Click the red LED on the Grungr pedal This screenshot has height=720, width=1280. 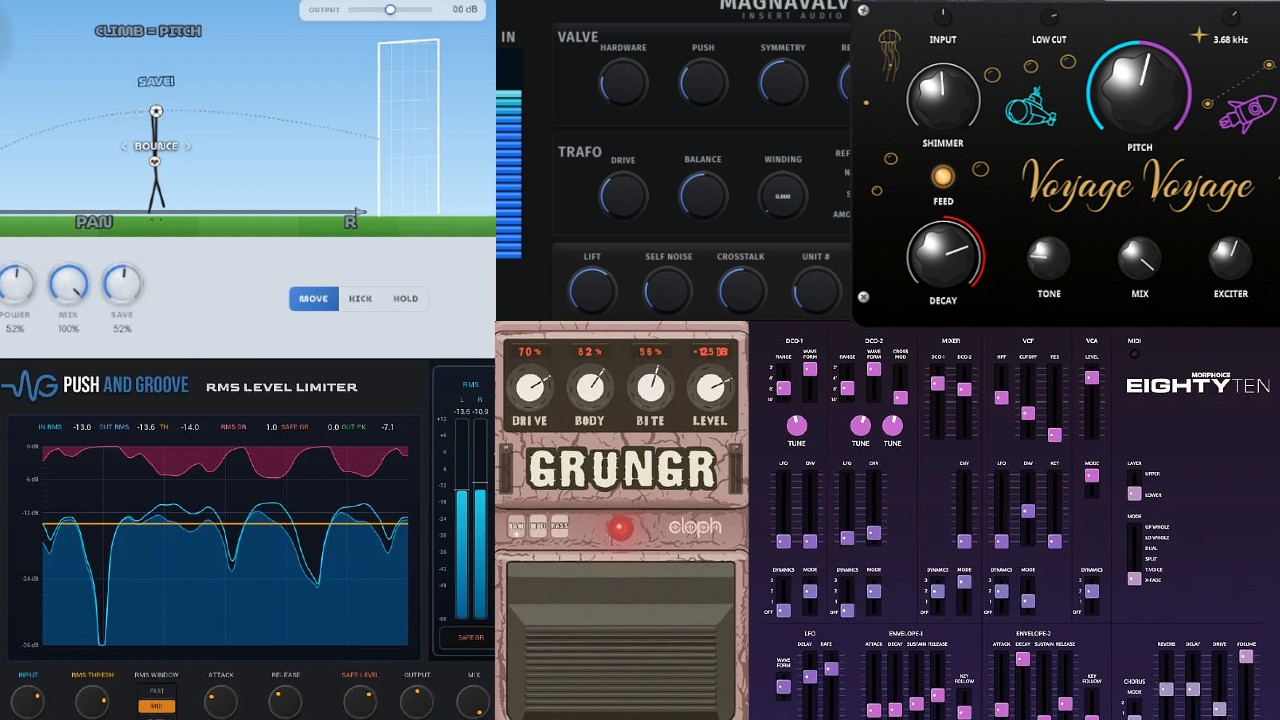(620, 528)
